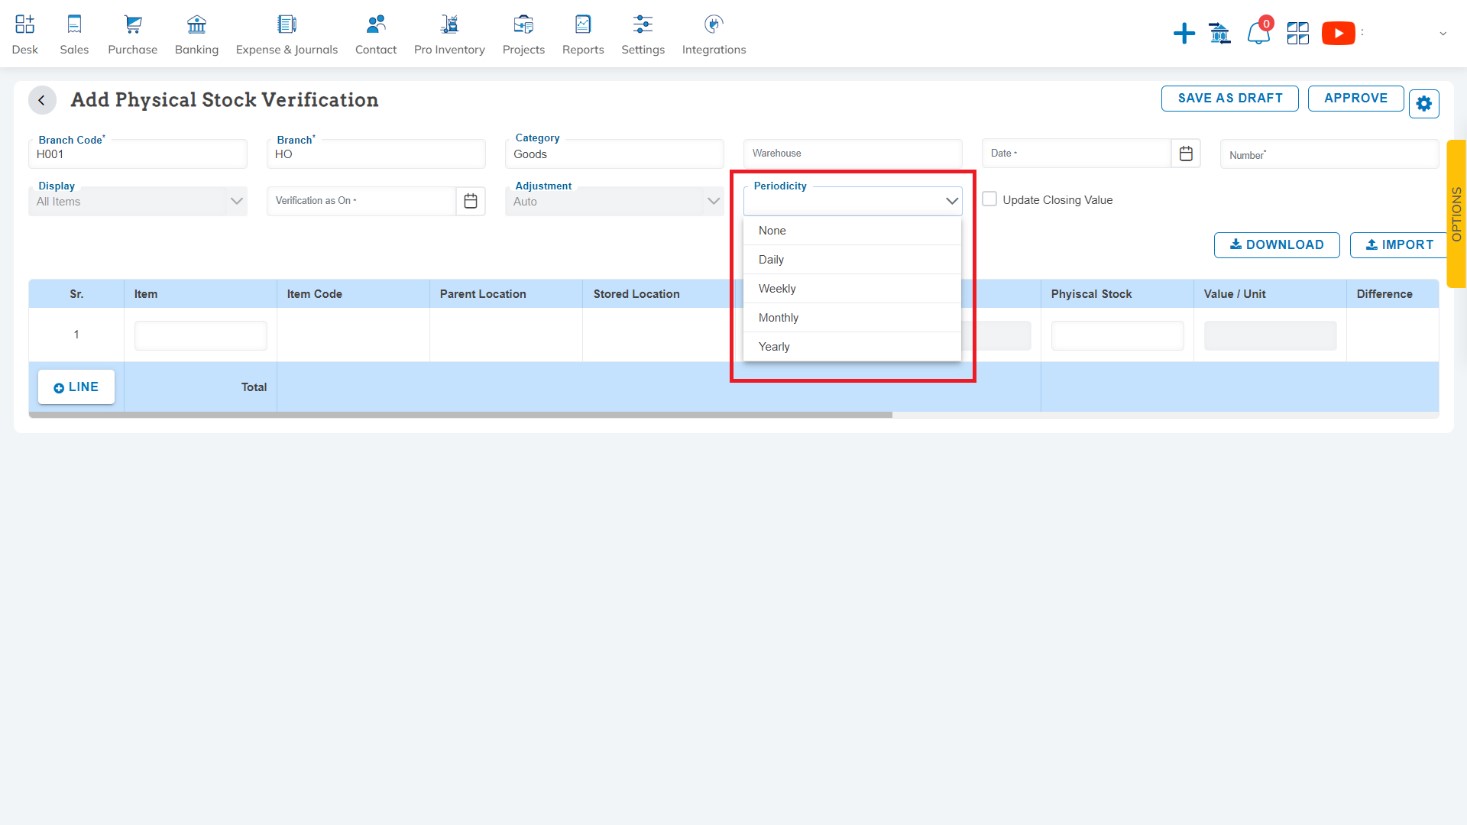Click the back arrow beside page title
Viewport: 1467px width, 825px height.
pos(42,100)
